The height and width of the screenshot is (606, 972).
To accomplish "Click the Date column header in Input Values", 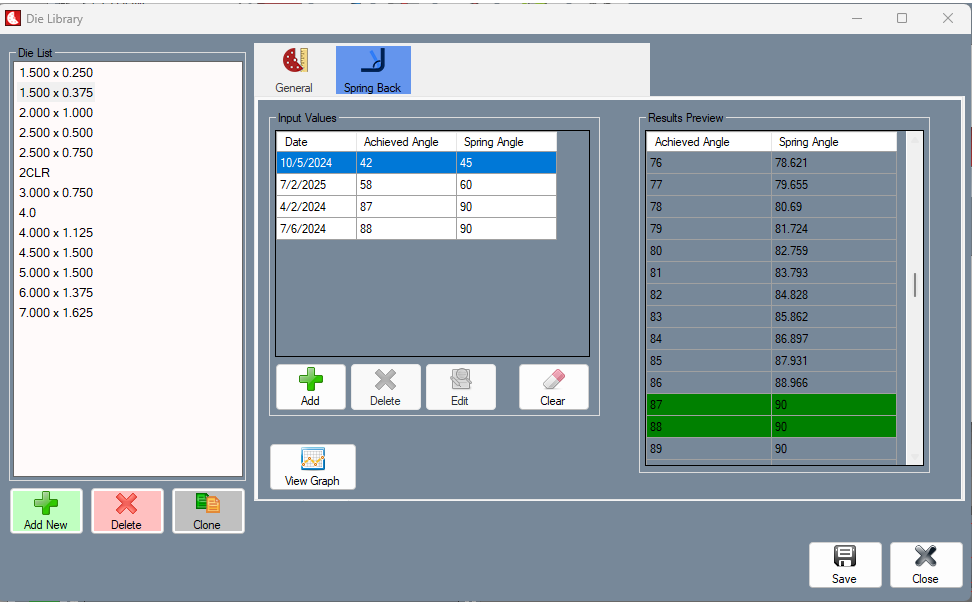I will (x=316, y=142).
